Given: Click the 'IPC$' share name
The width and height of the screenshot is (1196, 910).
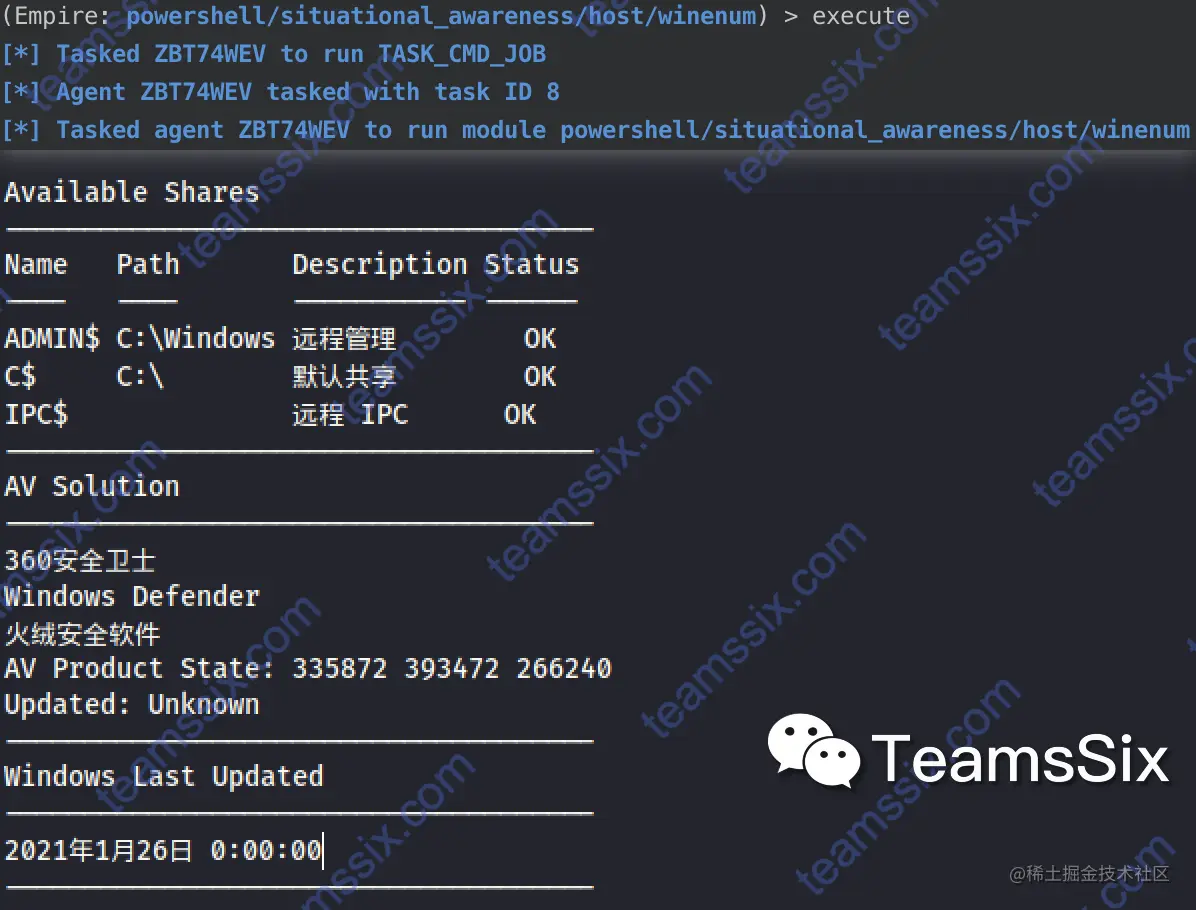Looking at the screenshot, I should (36, 414).
